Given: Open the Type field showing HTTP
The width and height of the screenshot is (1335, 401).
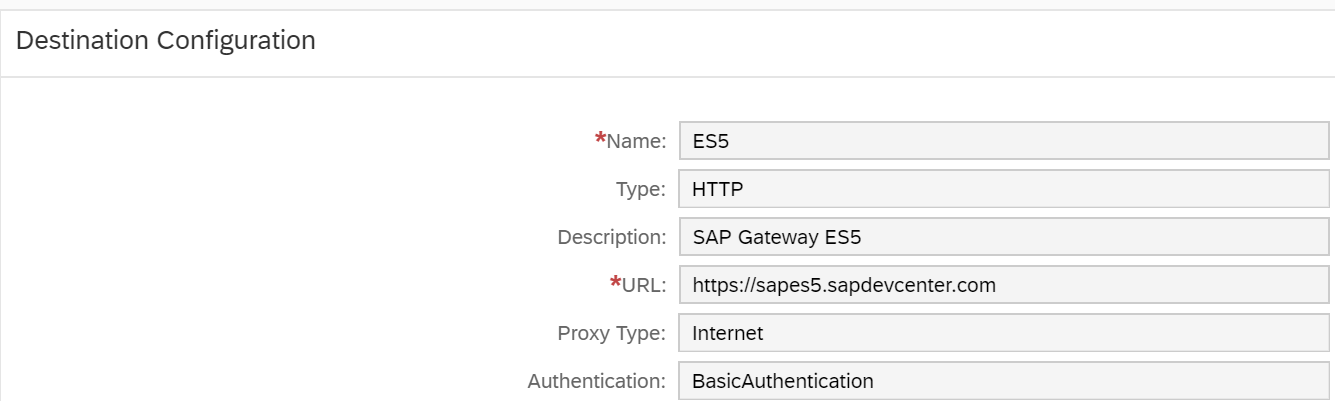Looking at the screenshot, I should [1003, 189].
